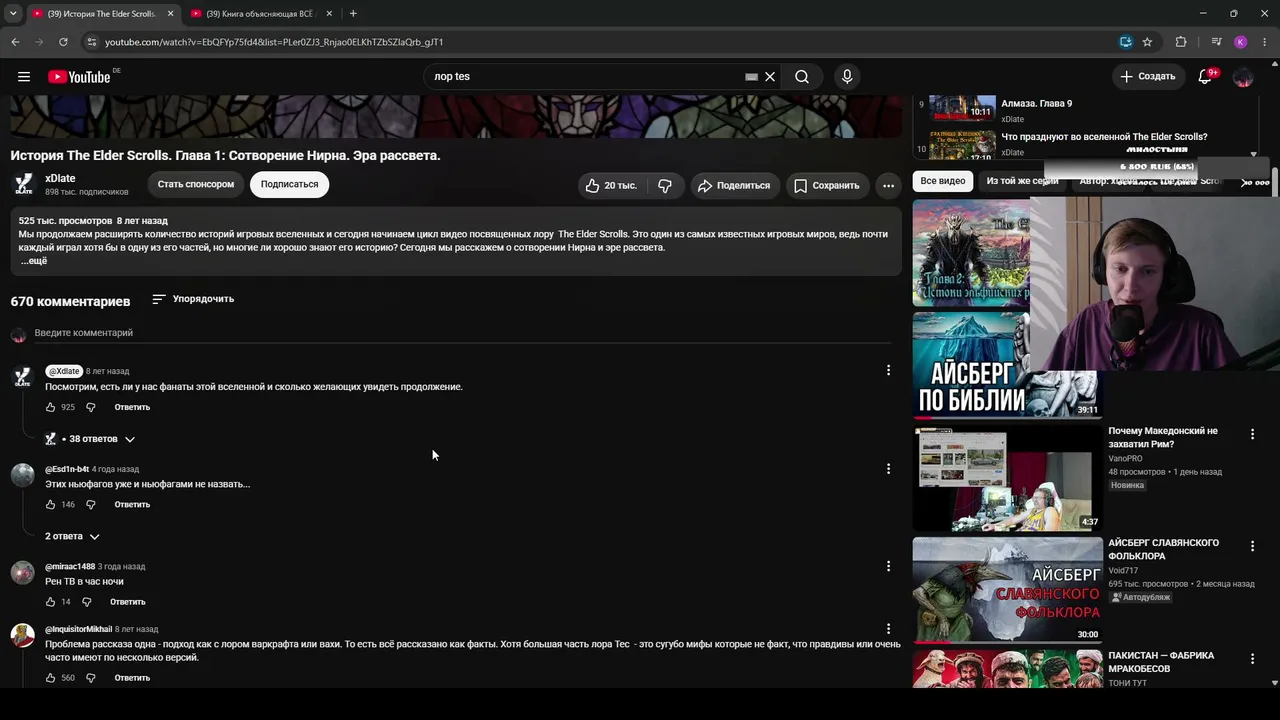Go to YouTube home via logo
Screen dimensions: 1280x720
coord(79,77)
